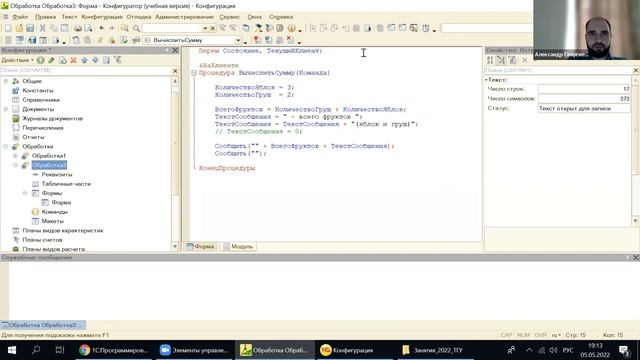The width and height of the screenshot is (640, 360).
Task: Click the Open file toolbar icon
Action: [x=19, y=28]
